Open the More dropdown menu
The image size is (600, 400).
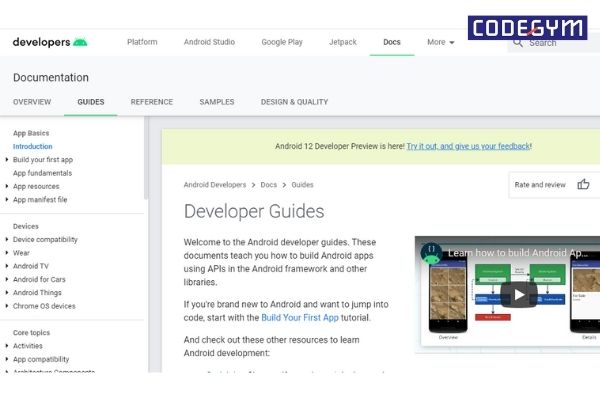440,42
